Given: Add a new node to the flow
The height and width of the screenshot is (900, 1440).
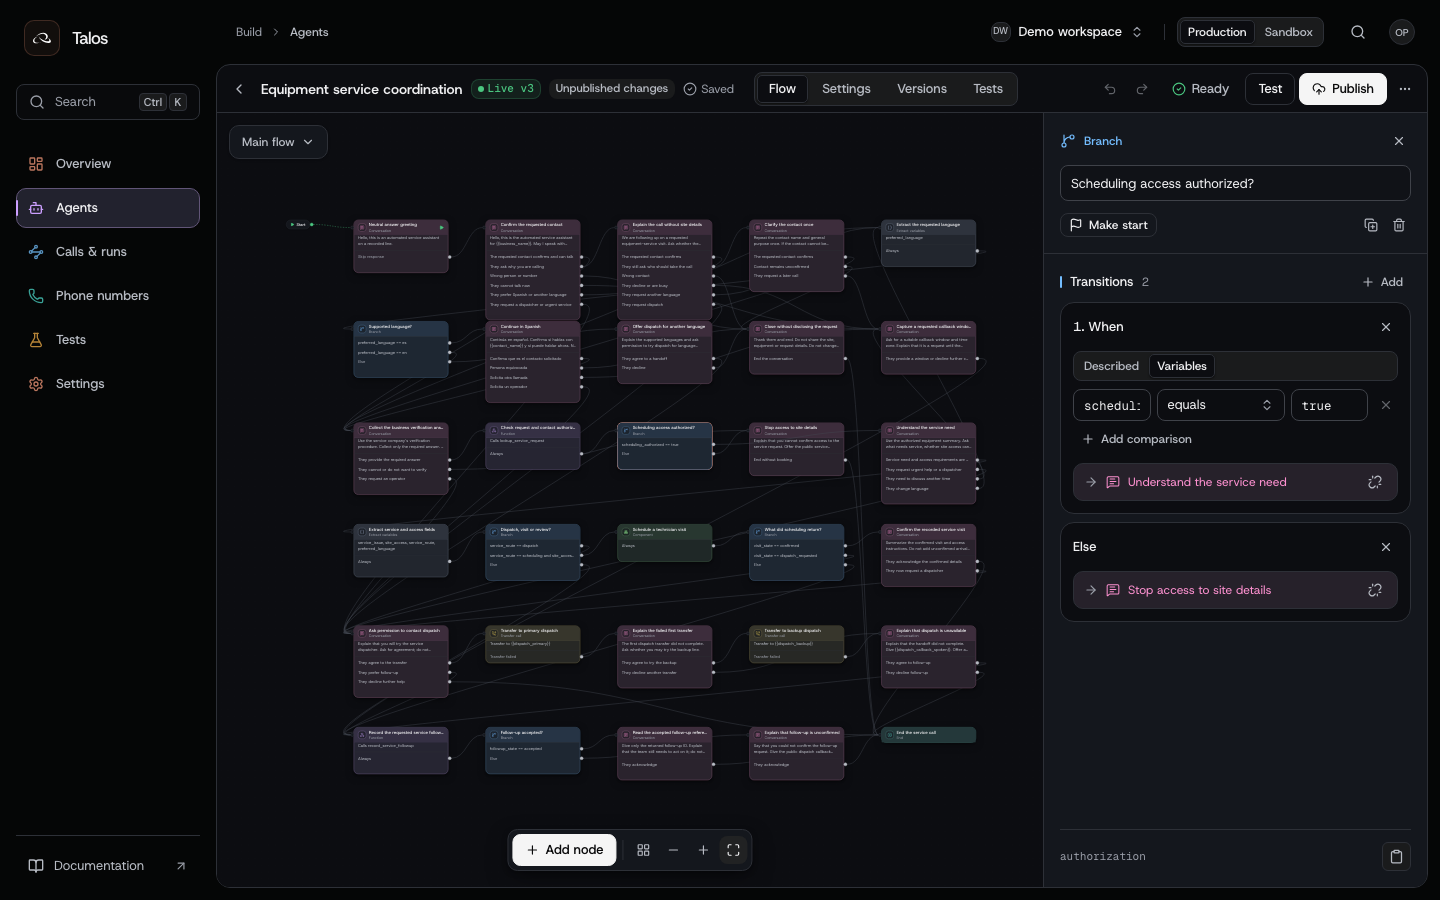Looking at the screenshot, I should [565, 850].
